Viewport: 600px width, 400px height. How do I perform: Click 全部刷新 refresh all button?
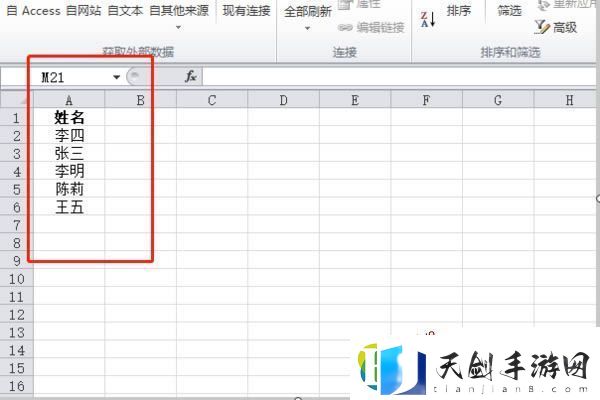308,11
